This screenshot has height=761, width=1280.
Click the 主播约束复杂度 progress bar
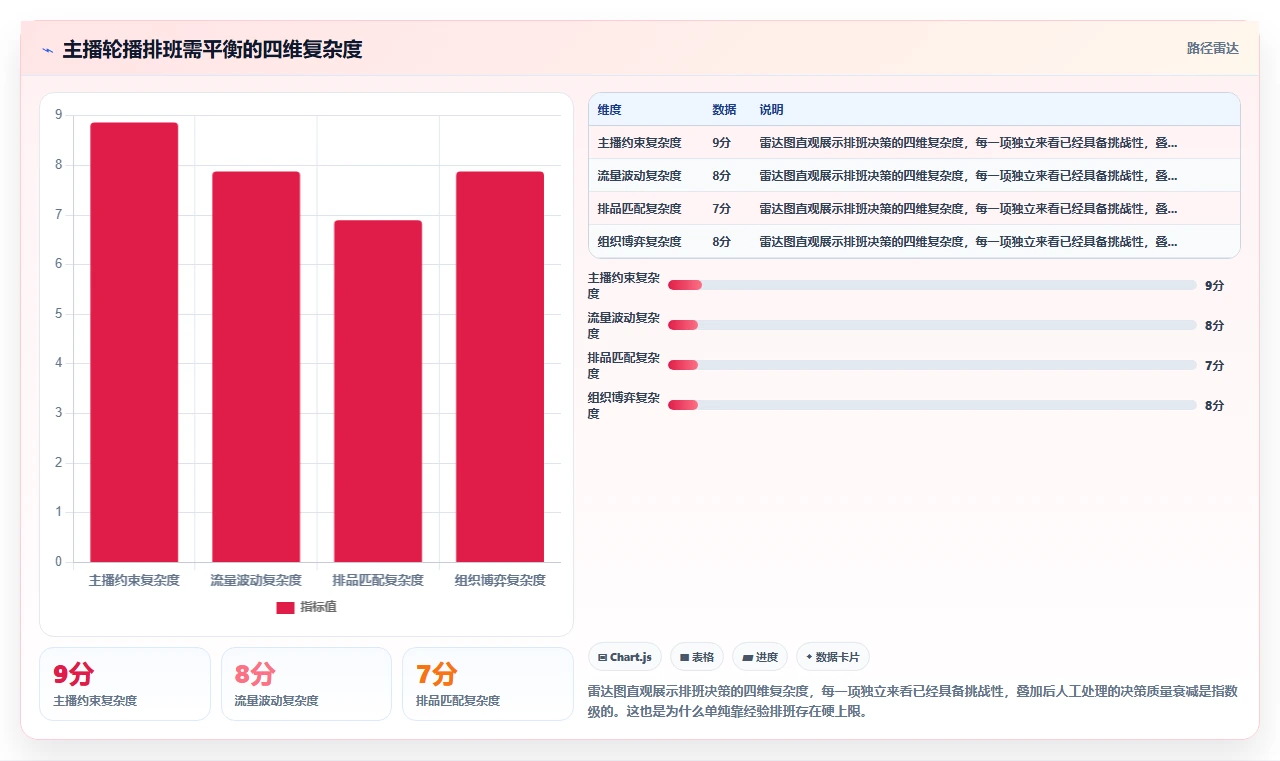tap(932, 285)
